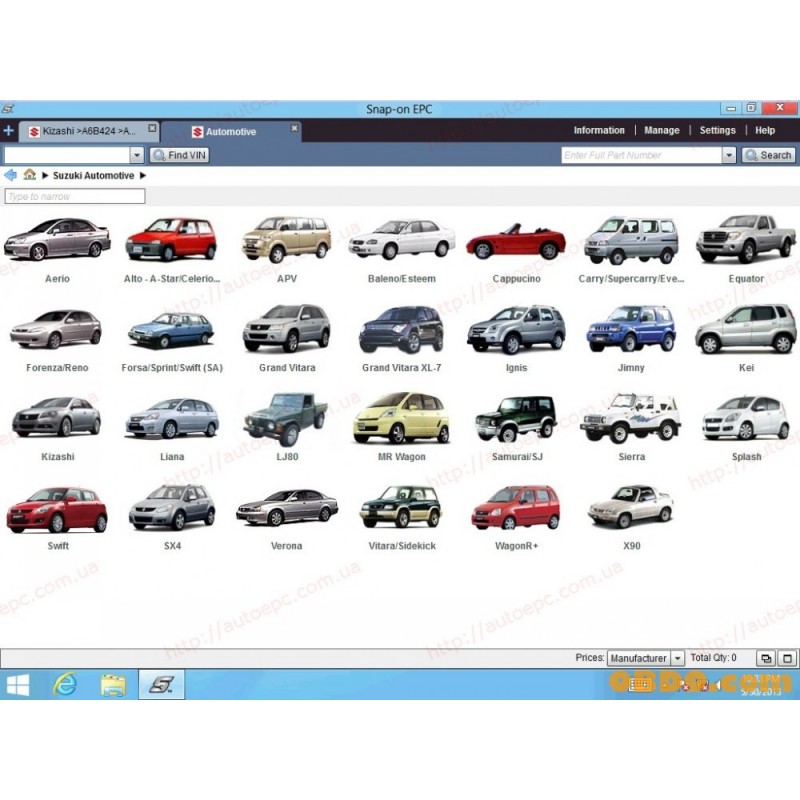Open the Manage menu
The width and height of the screenshot is (800, 800).
click(x=662, y=131)
